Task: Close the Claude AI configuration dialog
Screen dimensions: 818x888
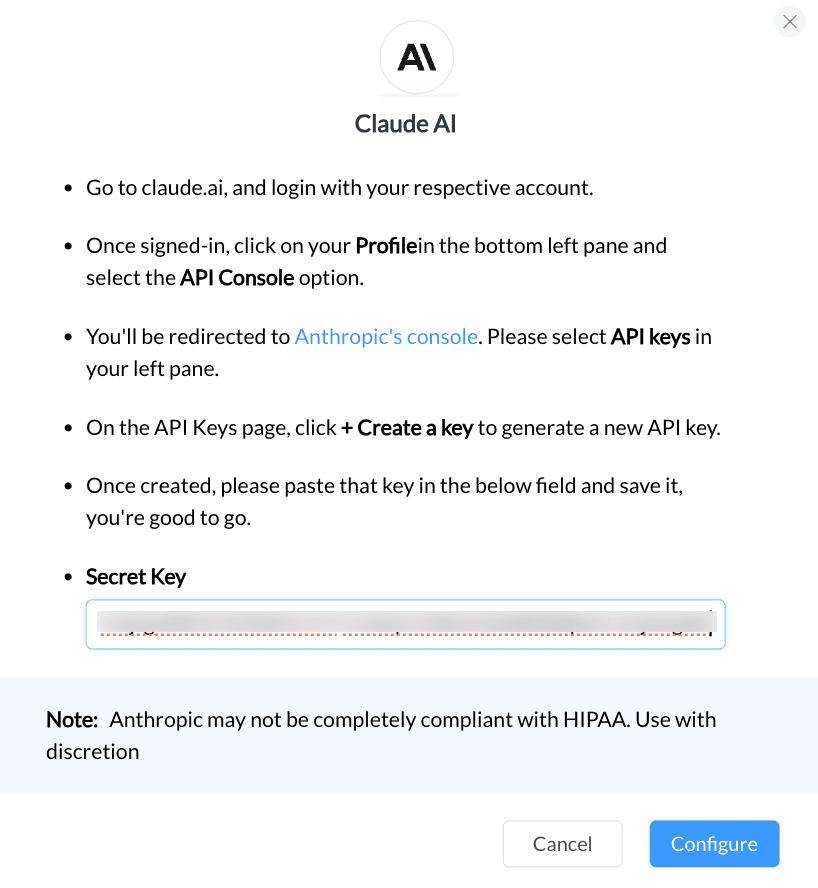Action: tap(789, 22)
